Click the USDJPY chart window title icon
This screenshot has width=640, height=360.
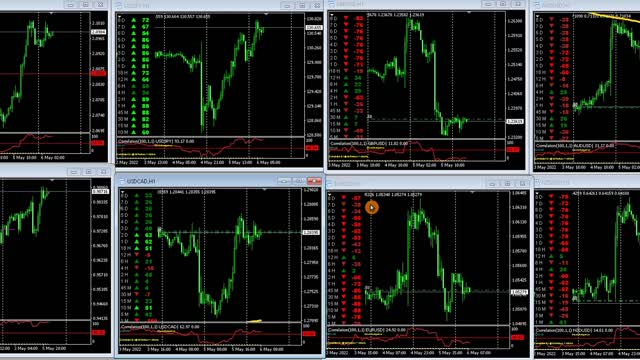pyautogui.click(x=119, y=6)
